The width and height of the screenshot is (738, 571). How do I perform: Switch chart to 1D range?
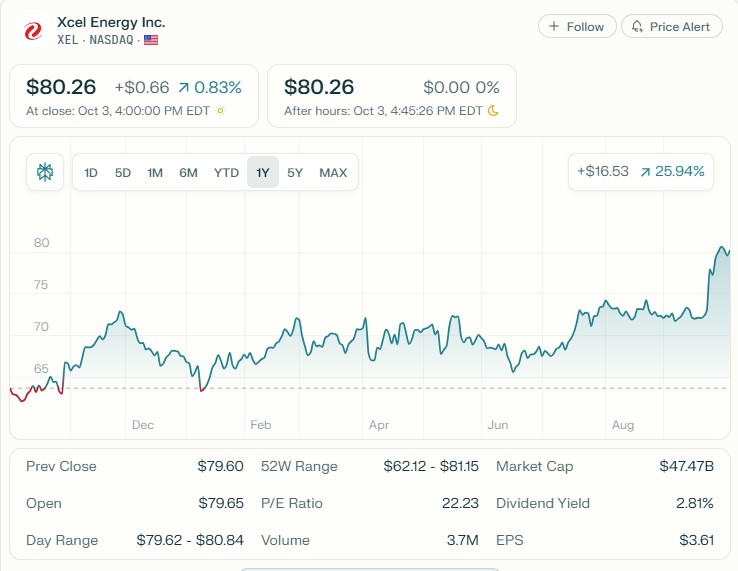pyautogui.click(x=91, y=172)
